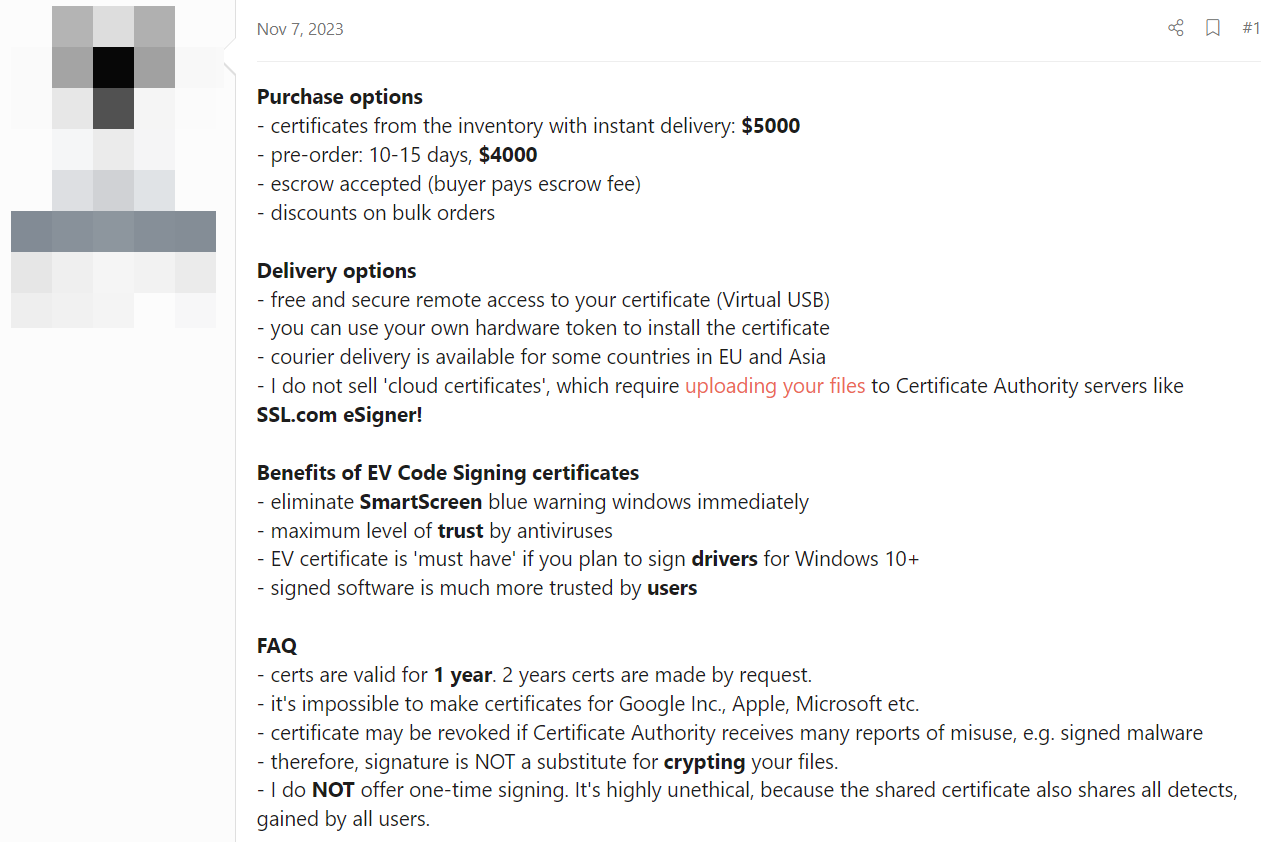The height and width of the screenshot is (842, 1273).
Task: Click the "Benefits of EV Code Signing certificates" heading
Action: [448, 473]
